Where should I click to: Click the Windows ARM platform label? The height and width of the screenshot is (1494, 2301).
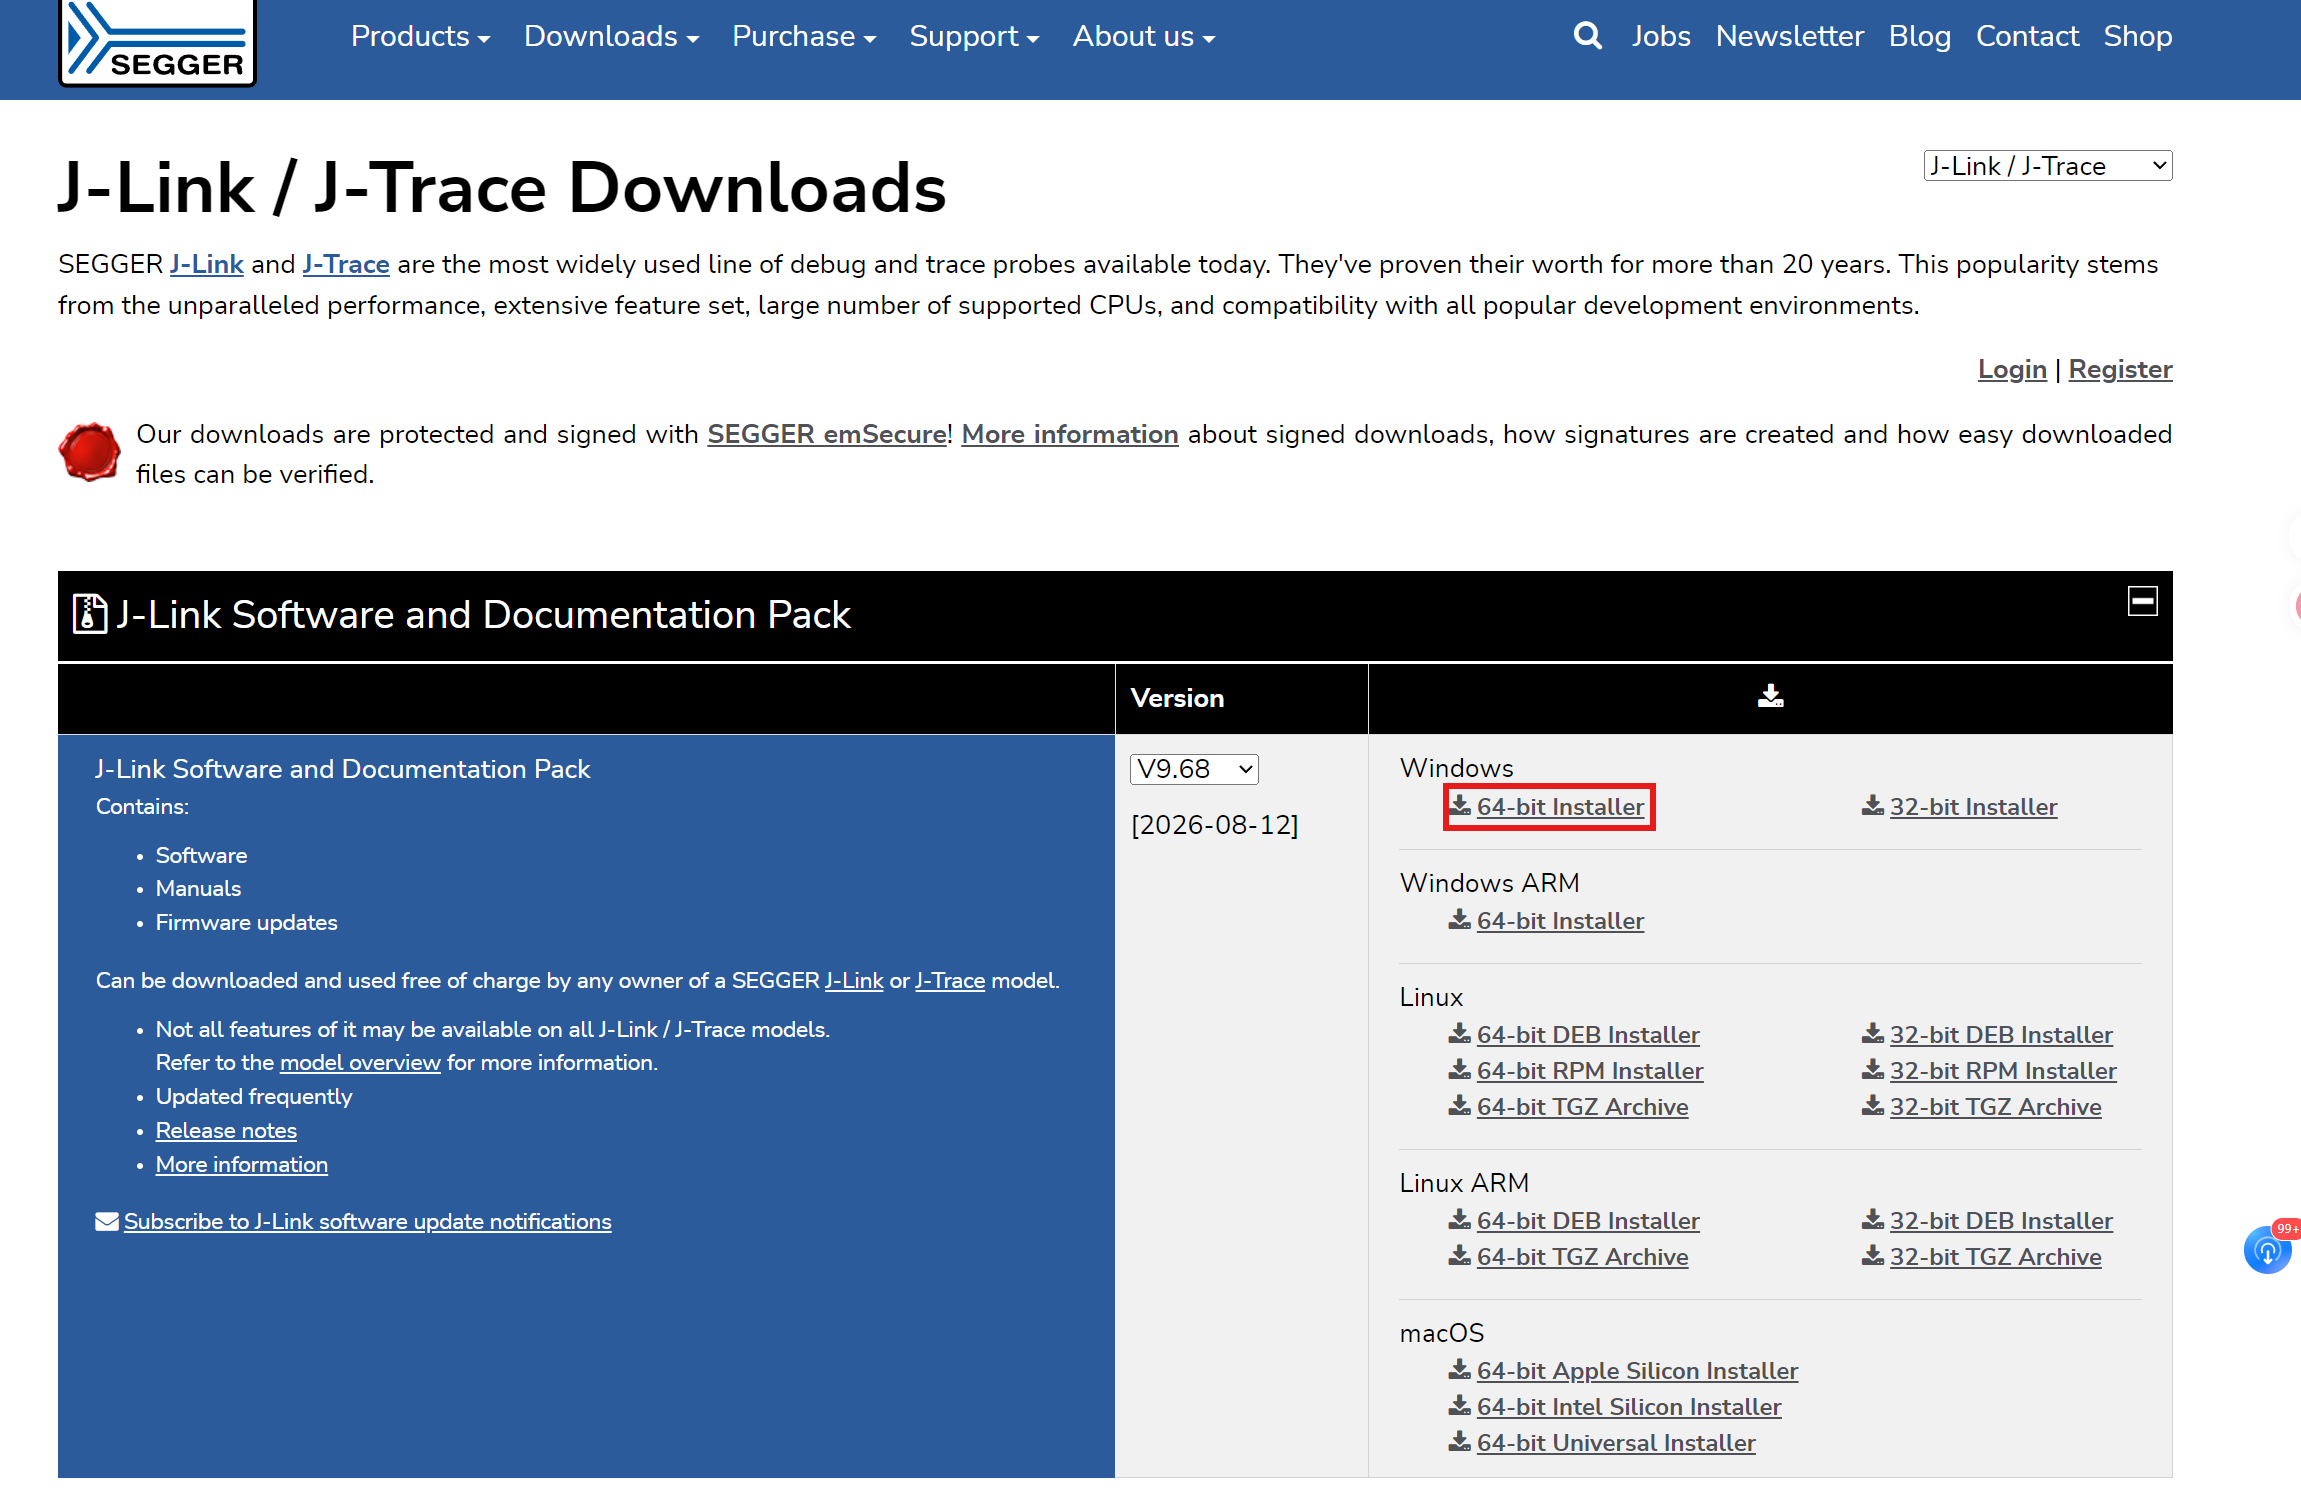pos(1490,883)
